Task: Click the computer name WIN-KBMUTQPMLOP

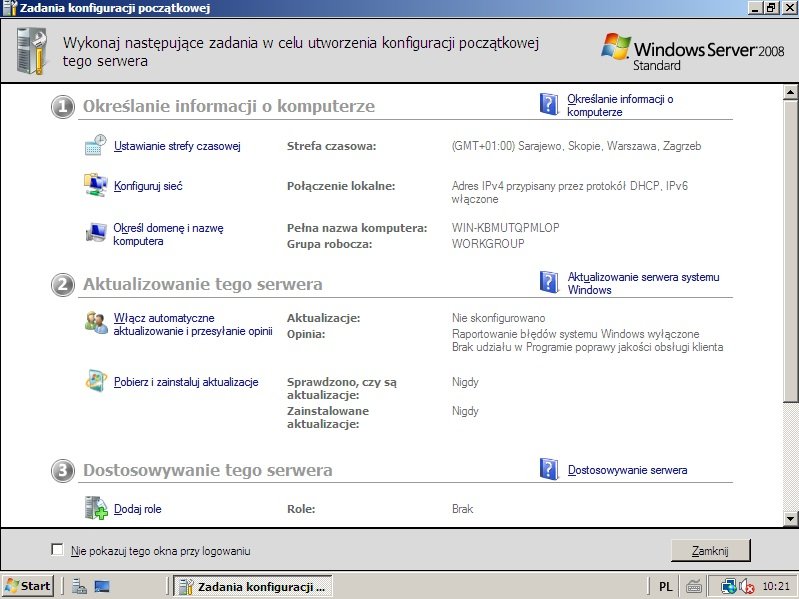Action: (x=505, y=228)
